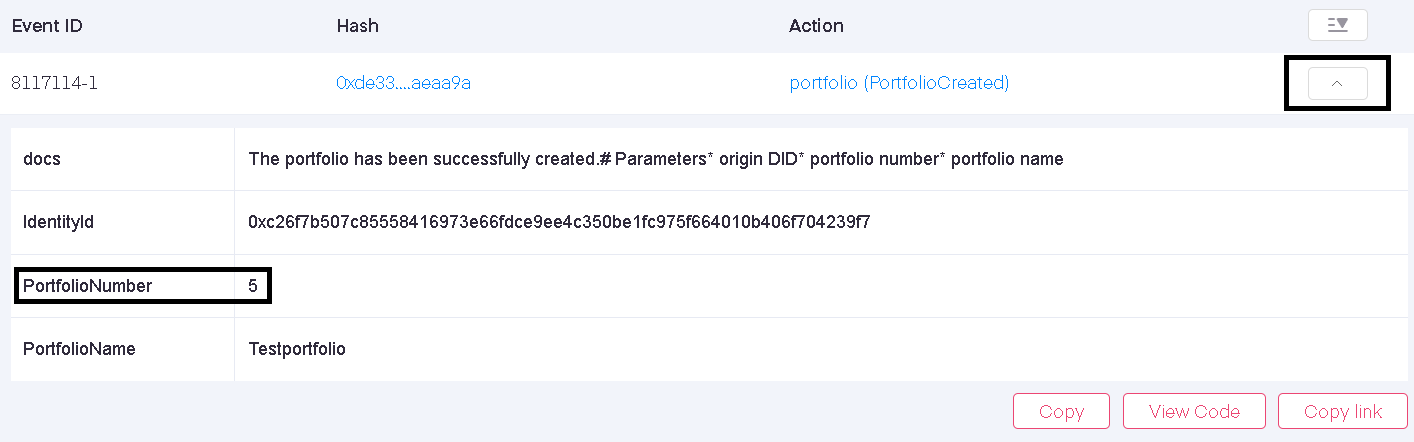Click the PortfolioNumber field label
Screen dimensions: 1414x442
coord(87,286)
